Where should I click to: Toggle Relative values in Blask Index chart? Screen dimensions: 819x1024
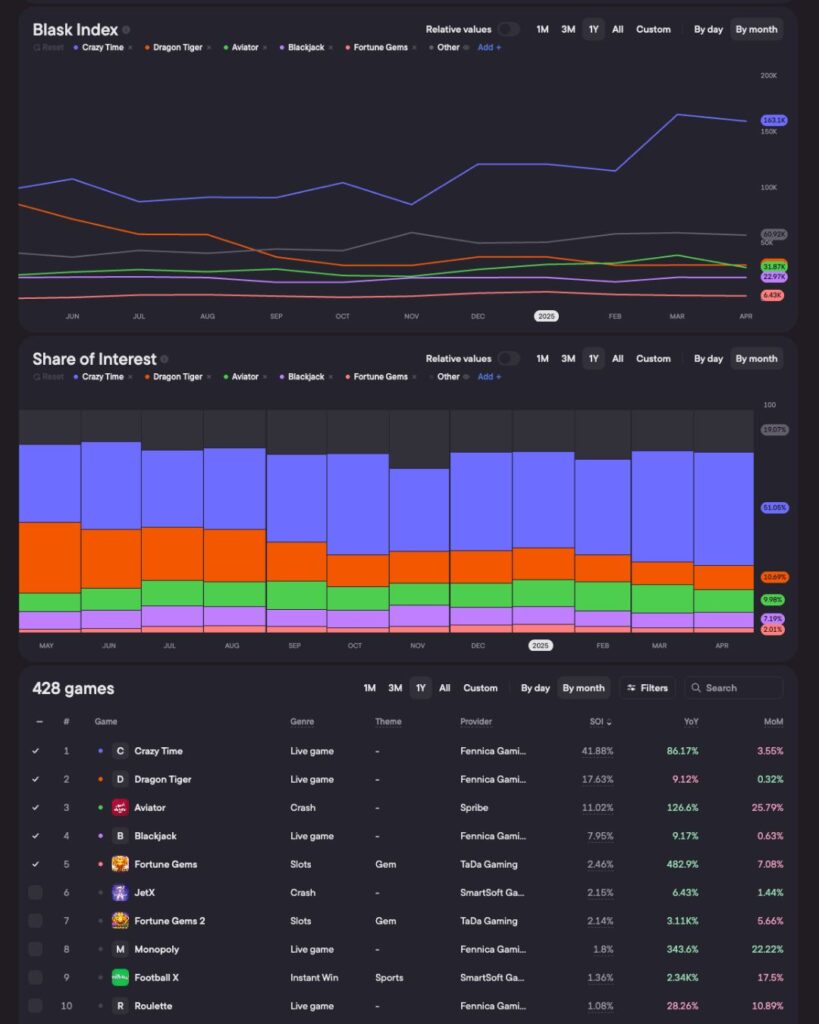pos(508,30)
